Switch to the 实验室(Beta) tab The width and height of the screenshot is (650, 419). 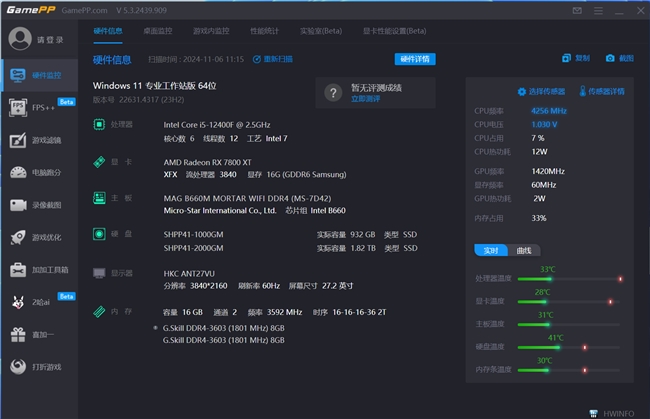click(x=321, y=31)
